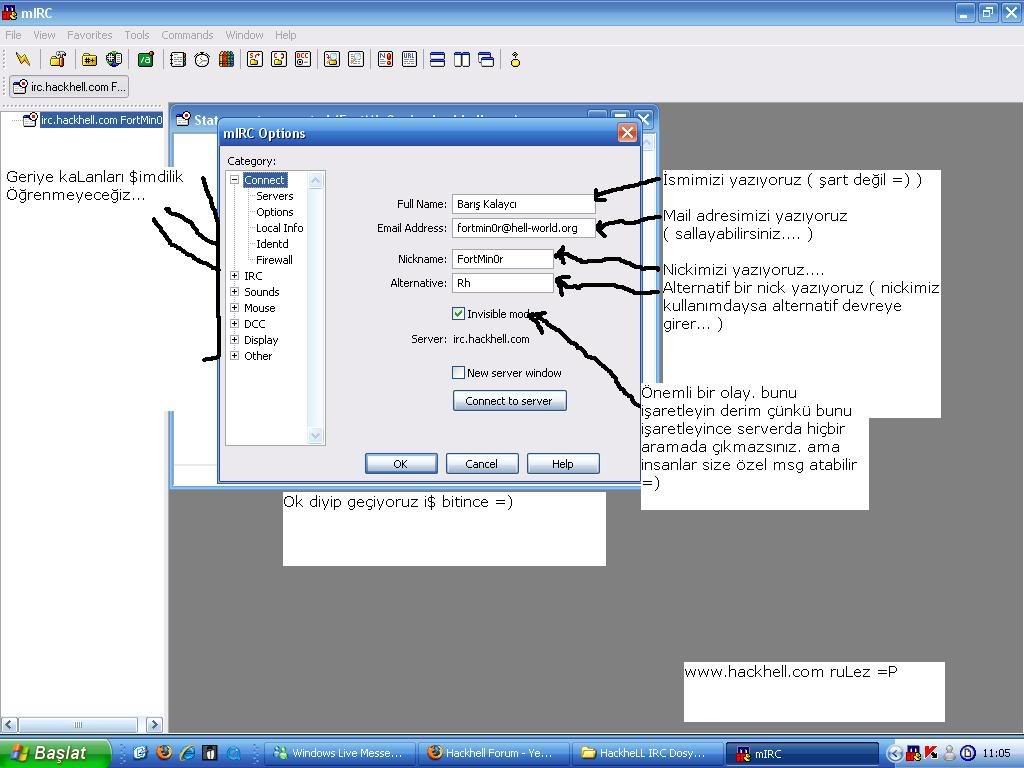The image size is (1024, 768).
Task: Open the Notify list toolbar icon
Action: point(385,59)
